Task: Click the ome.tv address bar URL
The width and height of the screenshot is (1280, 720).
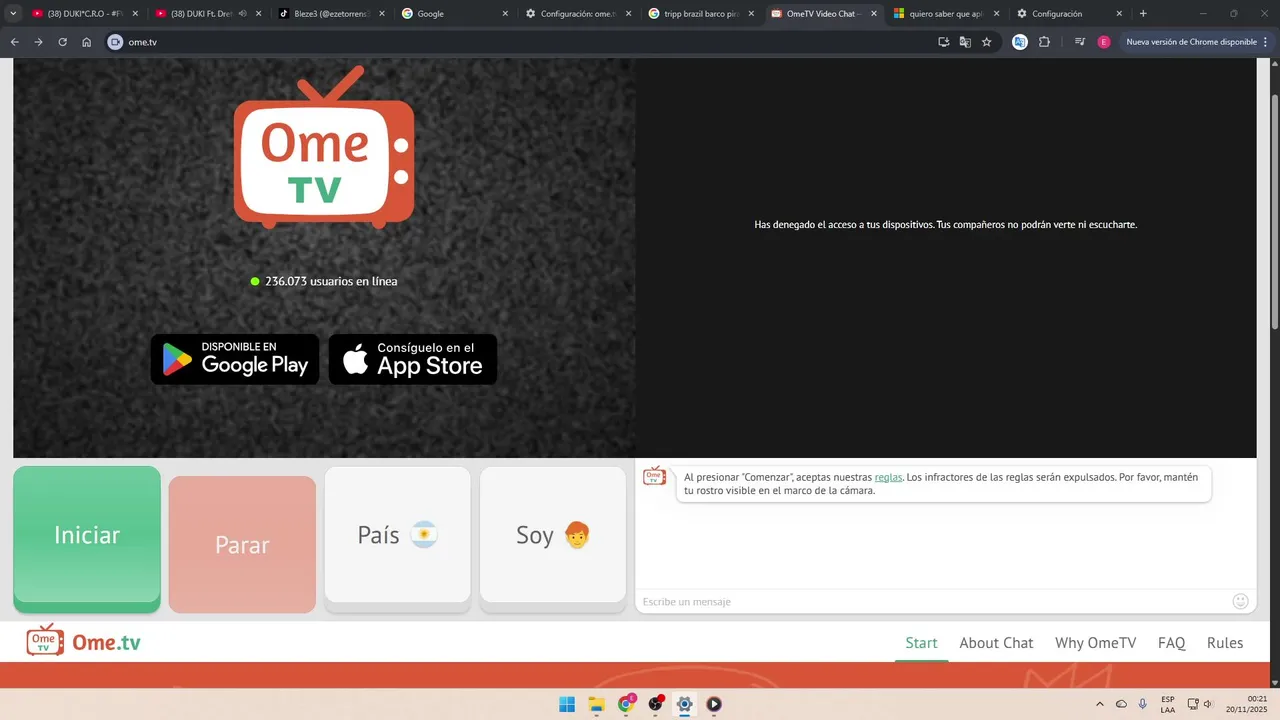Action: pos(143,42)
